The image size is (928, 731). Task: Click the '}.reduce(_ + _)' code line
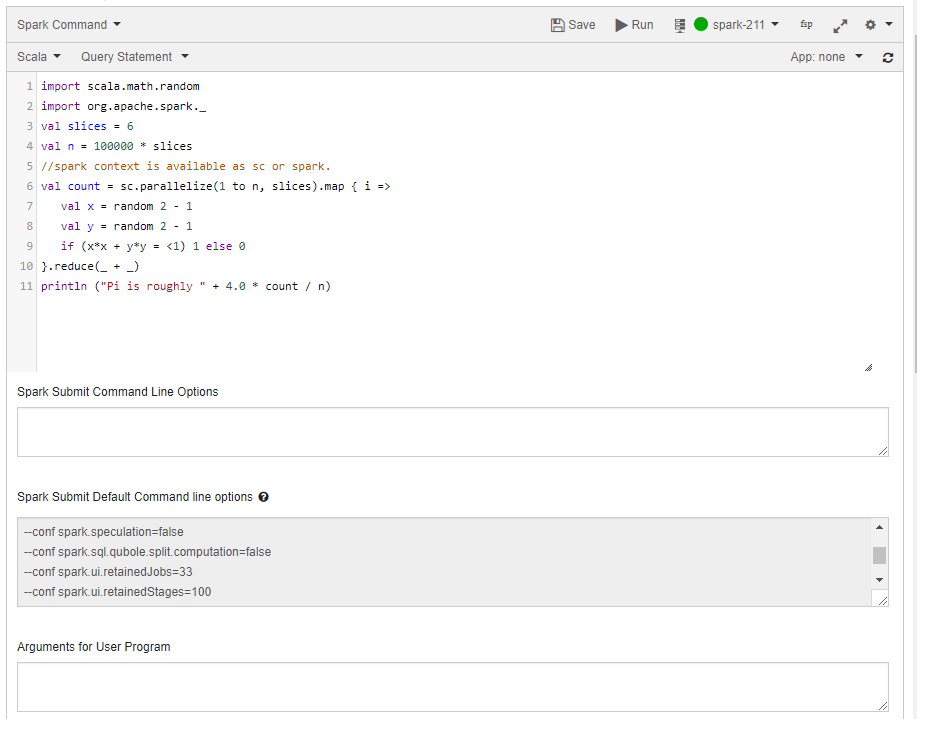pyautogui.click(x=90, y=266)
